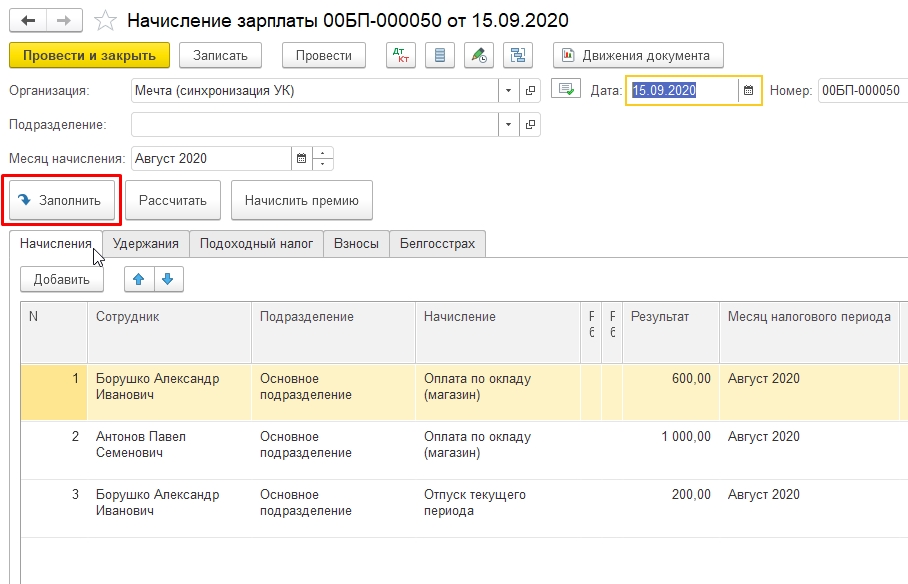Click the empty Подразделение input field
Image resolution: width=908 pixels, height=584 pixels.
pos(314,125)
